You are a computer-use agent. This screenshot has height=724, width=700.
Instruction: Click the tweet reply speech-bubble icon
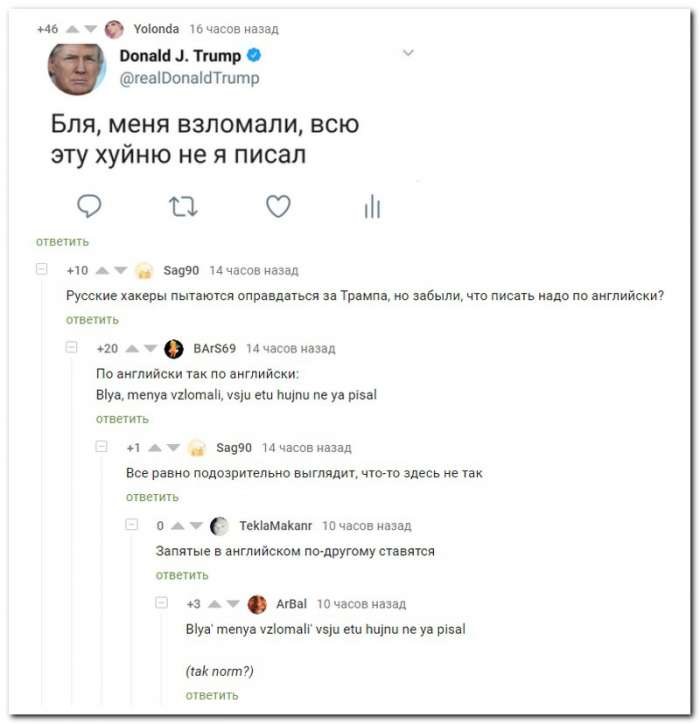coord(89,206)
